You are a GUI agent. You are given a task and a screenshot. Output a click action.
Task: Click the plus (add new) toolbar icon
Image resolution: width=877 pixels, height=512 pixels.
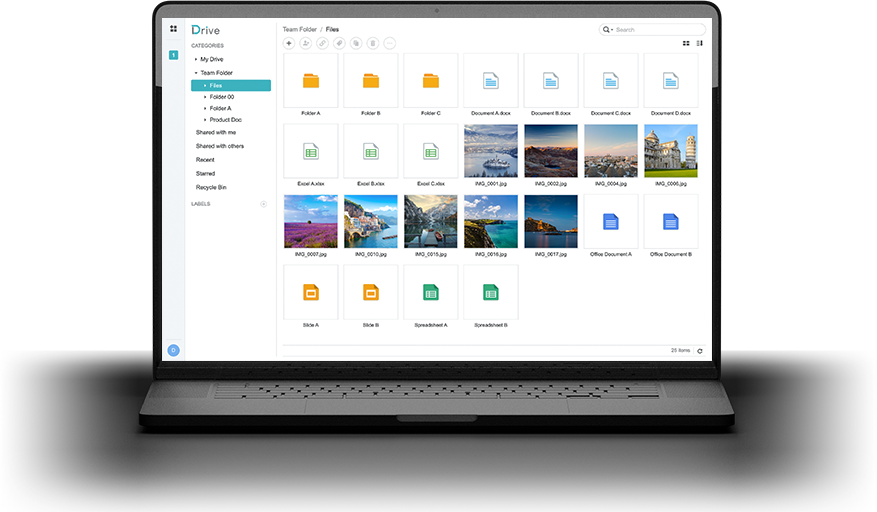tap(289, 43)
